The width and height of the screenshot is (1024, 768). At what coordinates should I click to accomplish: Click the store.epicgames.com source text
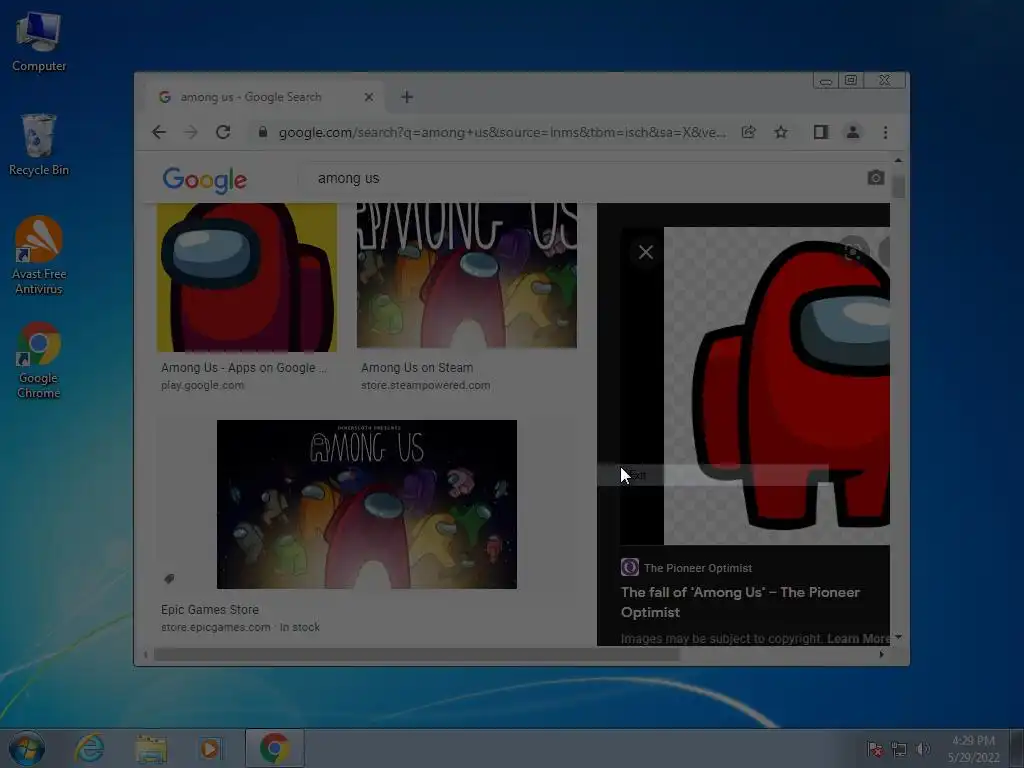click(x=216, y=627)
